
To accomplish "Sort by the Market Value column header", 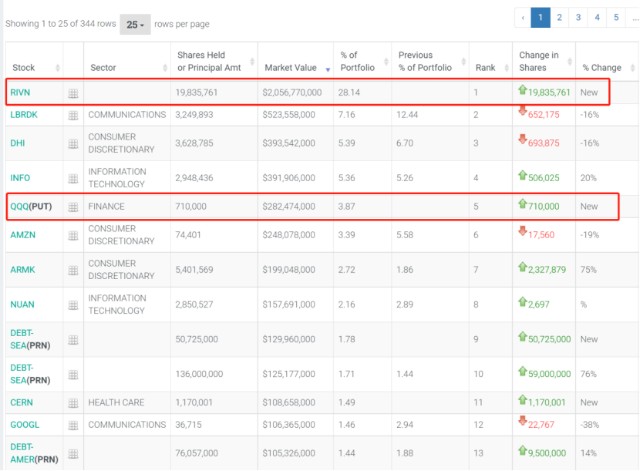I will click(x=296, y=61).
